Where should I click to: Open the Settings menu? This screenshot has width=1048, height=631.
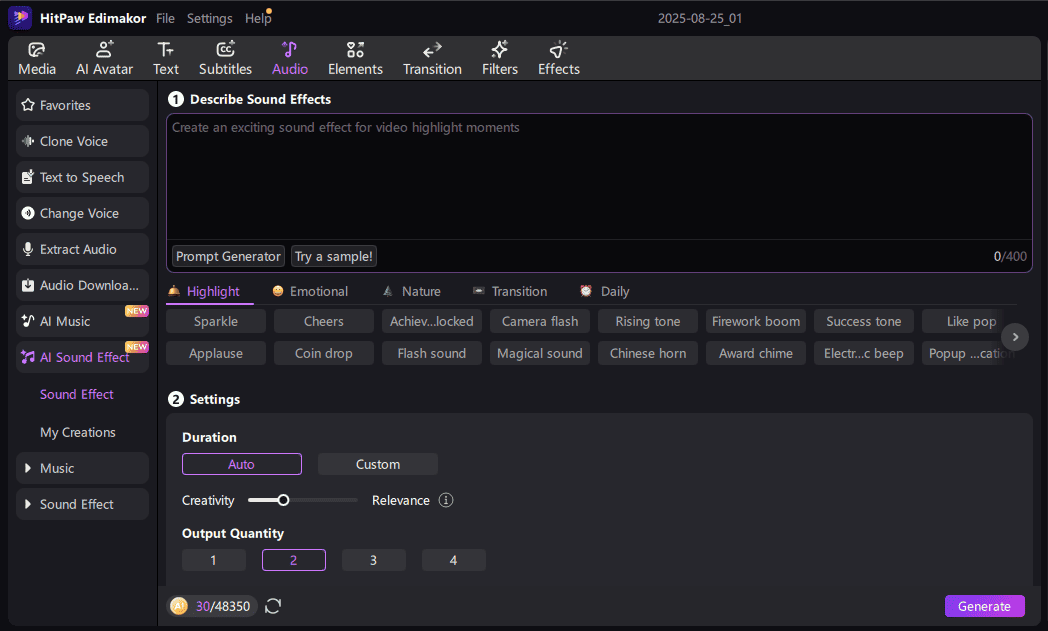pos(209,19)
